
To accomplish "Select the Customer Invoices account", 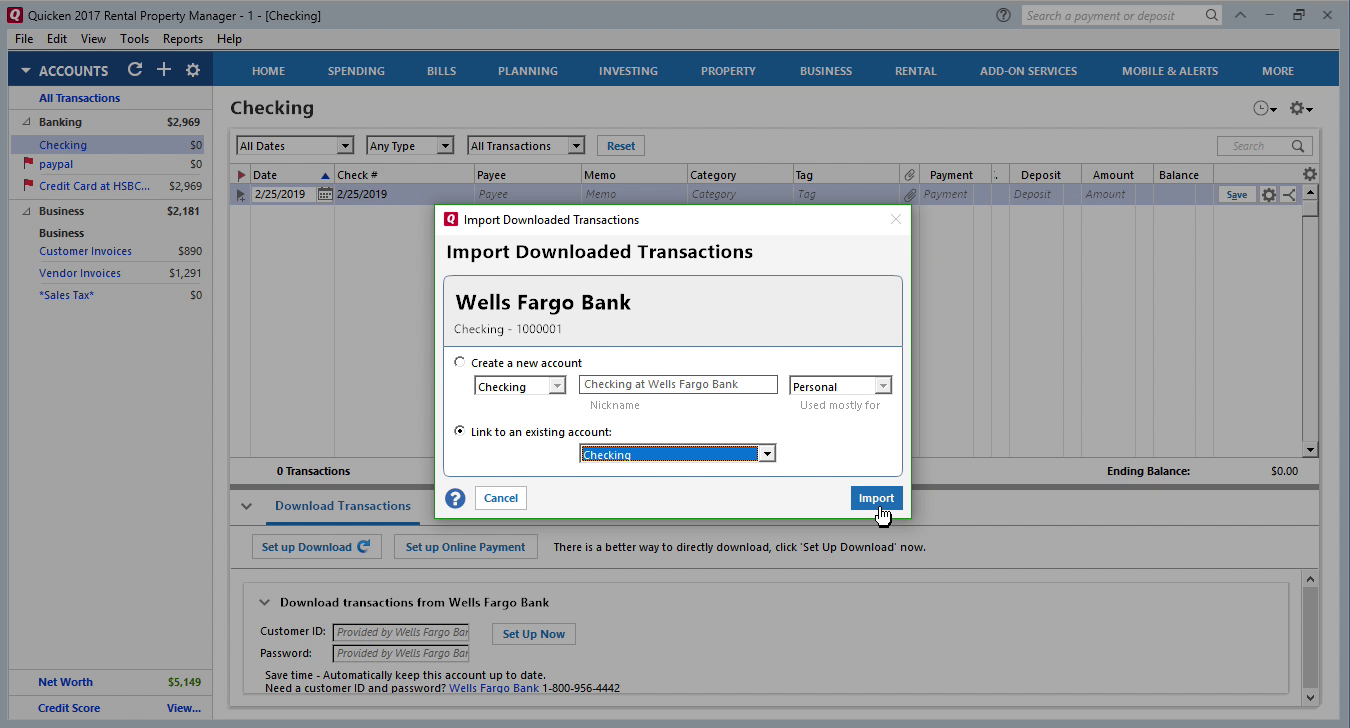I will coord(86,251).
